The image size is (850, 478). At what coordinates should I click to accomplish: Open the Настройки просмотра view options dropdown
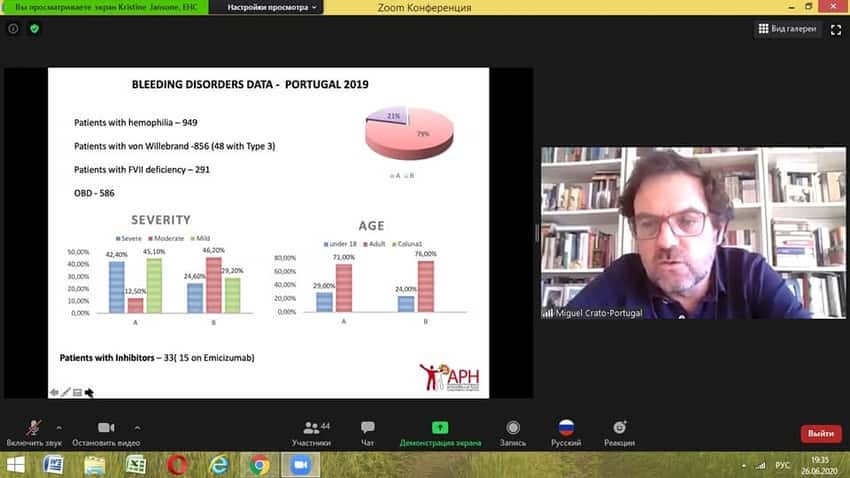(x=269, y=7)
